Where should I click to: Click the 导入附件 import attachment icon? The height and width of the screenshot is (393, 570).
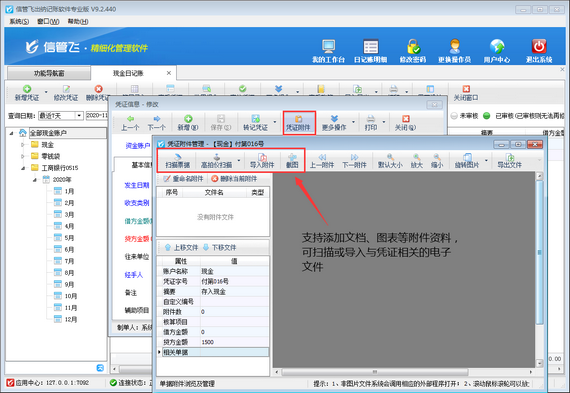coord(262,157)
